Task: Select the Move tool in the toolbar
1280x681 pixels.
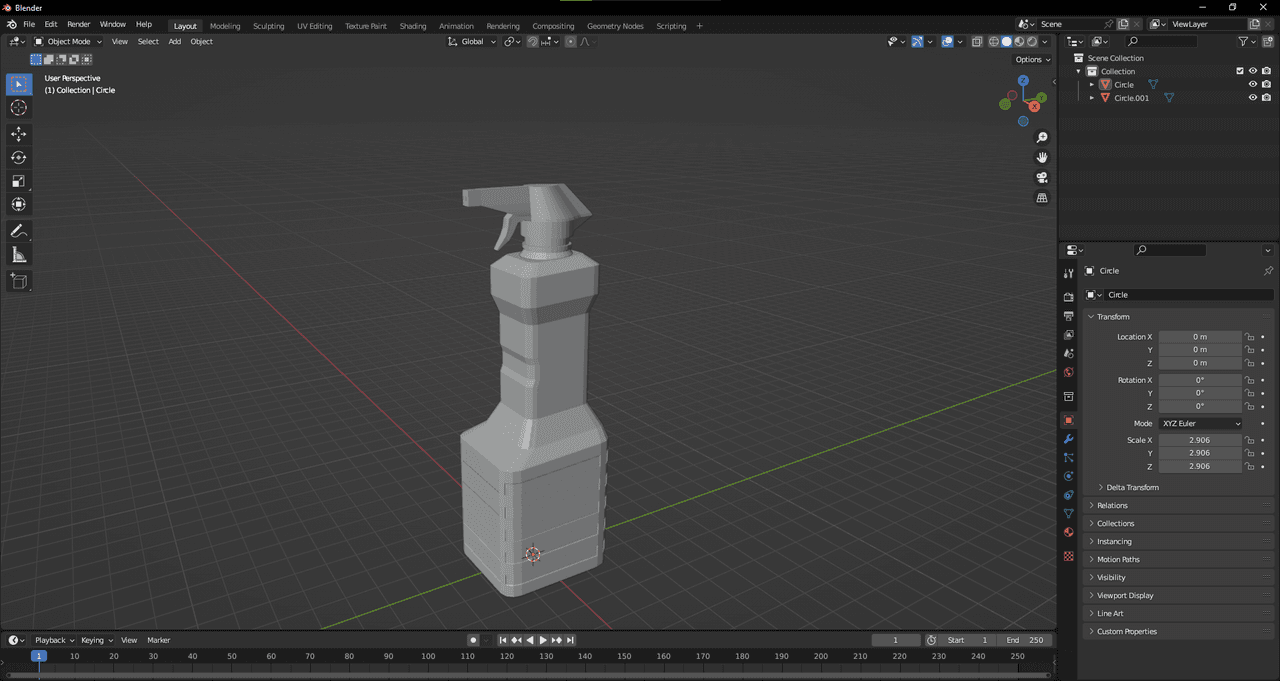Action: coord(19,134)
